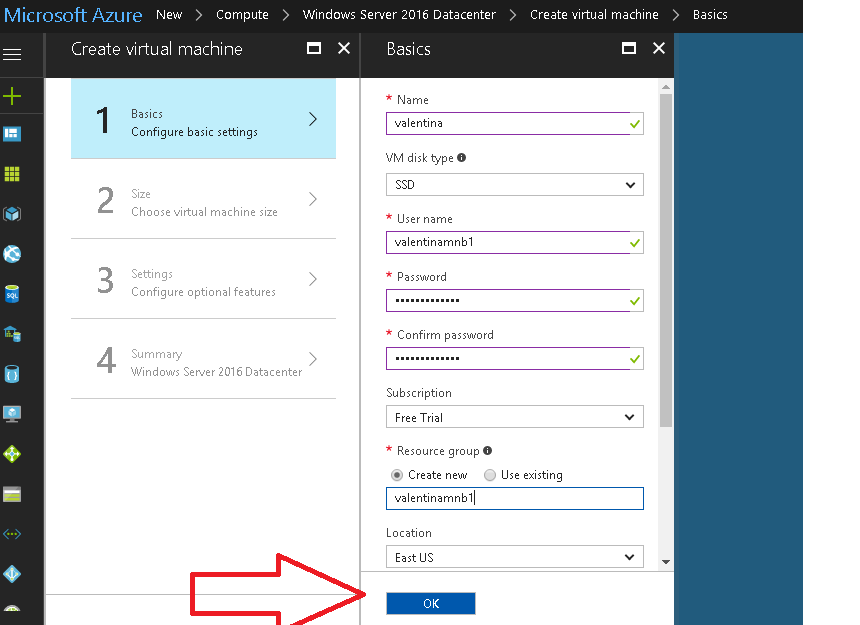Click the OK button
The image size is (860, 625).
click(x=431, y=603)
